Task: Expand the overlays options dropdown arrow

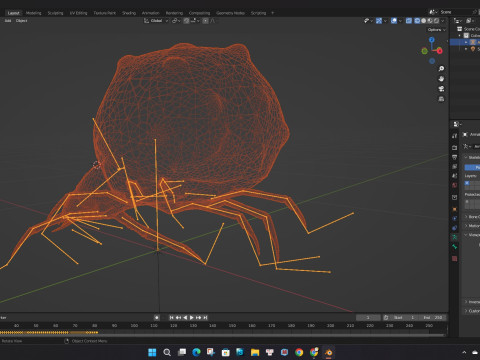Action: pos(400,21)
